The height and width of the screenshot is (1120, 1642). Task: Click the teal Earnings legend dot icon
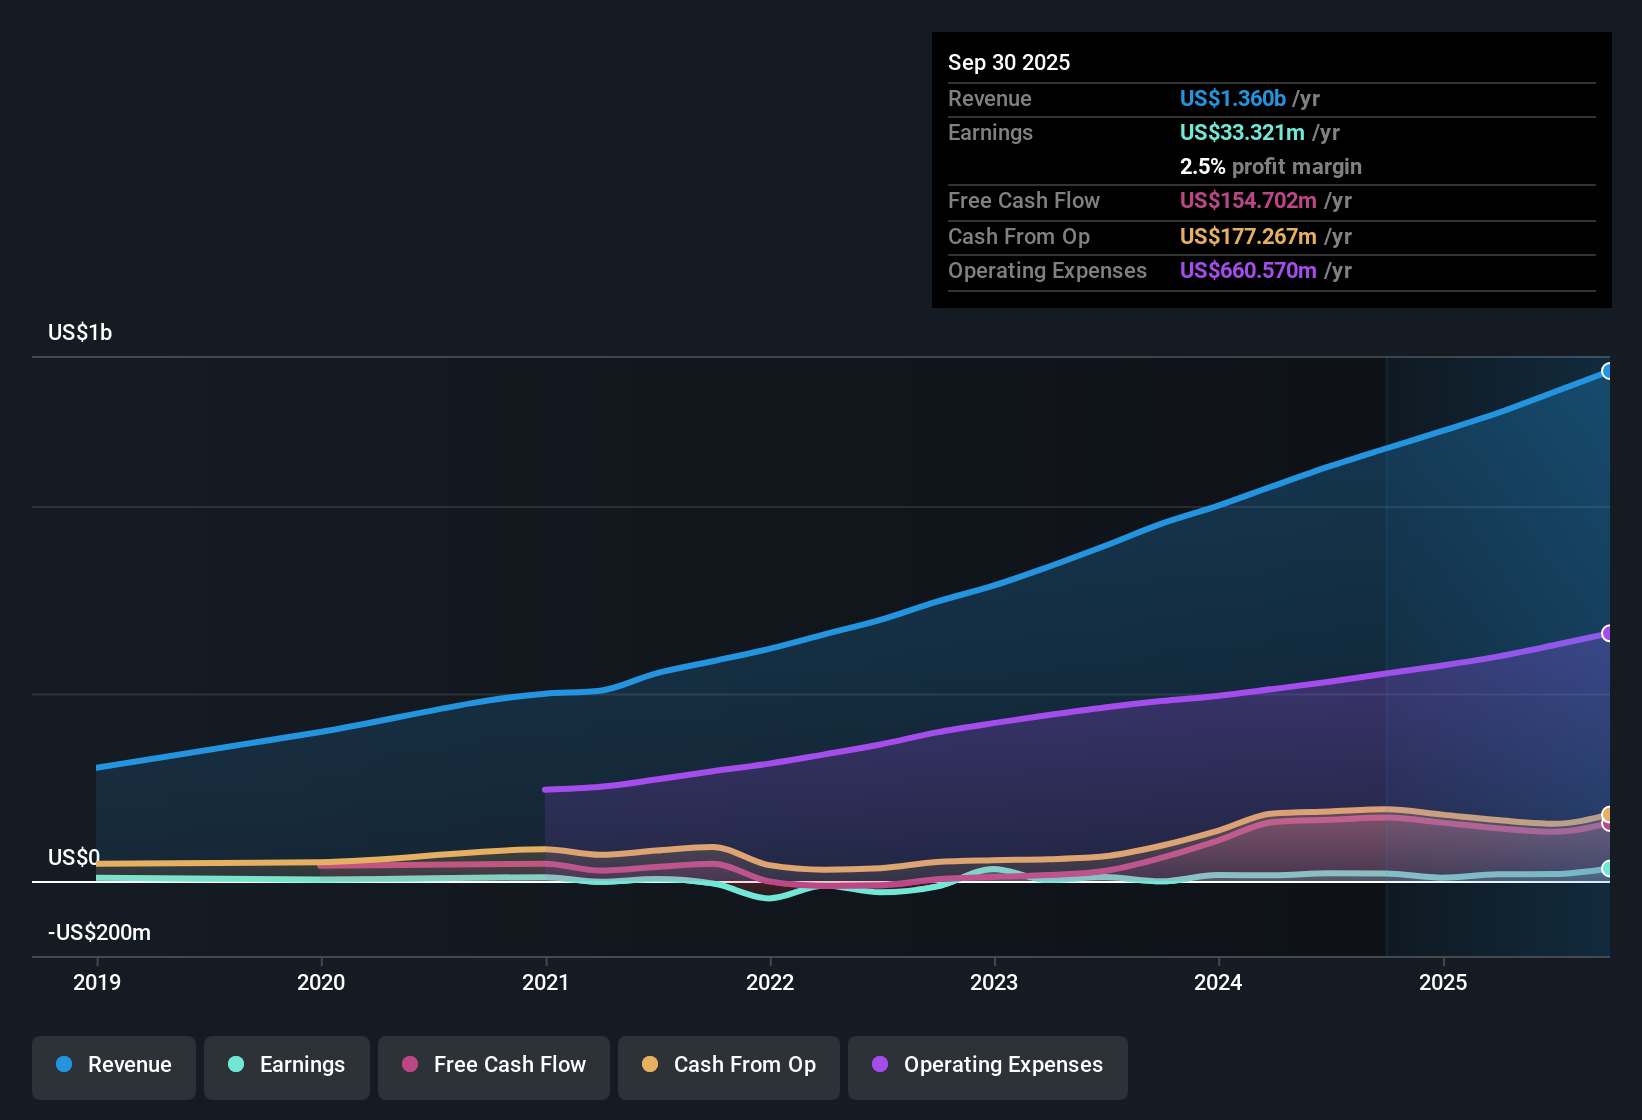click(235, 1065)
